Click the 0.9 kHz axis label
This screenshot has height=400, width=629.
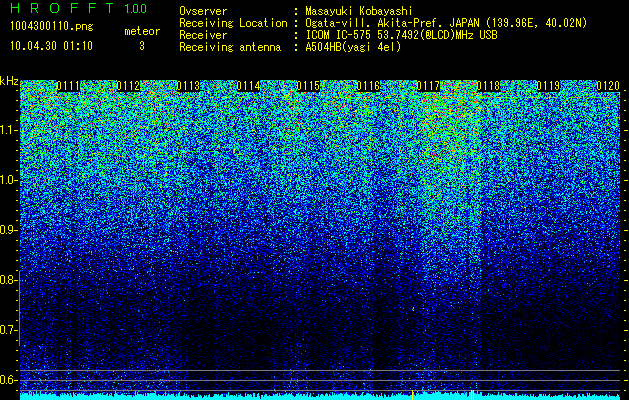click(x=8, y=230)
